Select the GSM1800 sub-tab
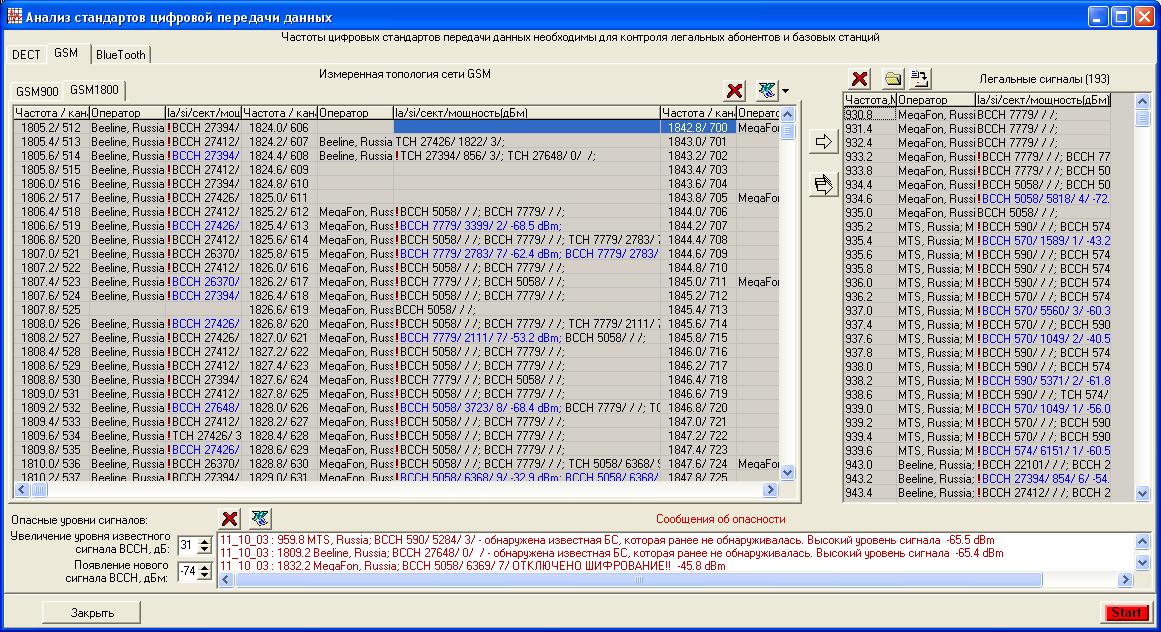The image size is (1161, 632). [x=94, y=90]
